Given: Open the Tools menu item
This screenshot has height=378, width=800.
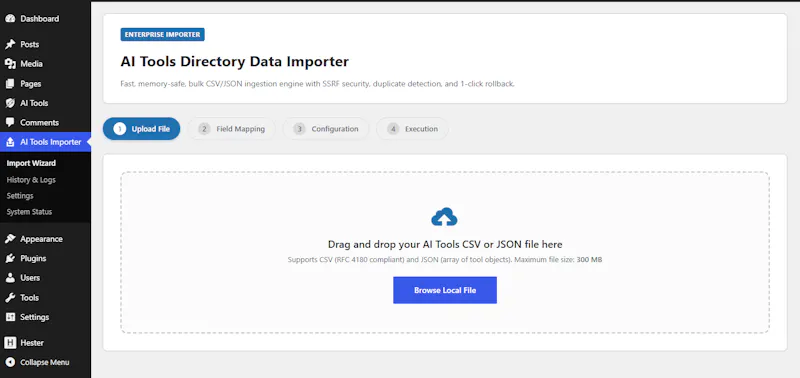Looking at the screenshot, I should click(x=45, y=297).
